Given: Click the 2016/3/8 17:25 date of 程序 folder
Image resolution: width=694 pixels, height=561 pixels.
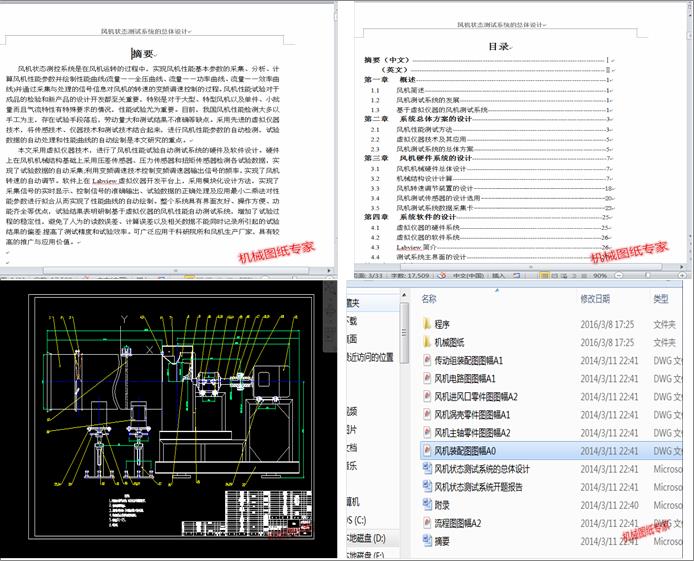Looking at the screenshot, I should coord(607,324).
